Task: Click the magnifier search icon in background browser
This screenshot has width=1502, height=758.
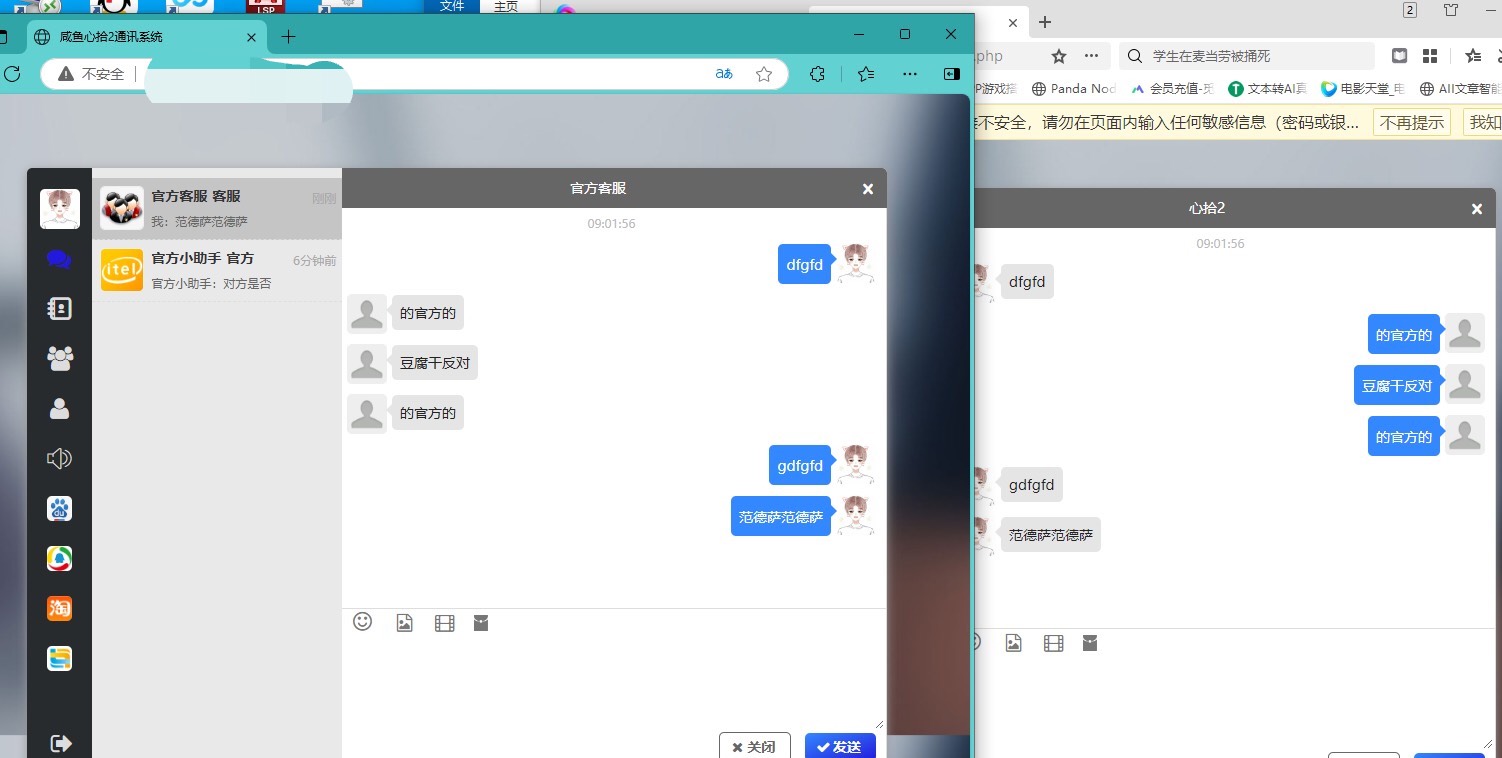Action: click(1135, 56)
